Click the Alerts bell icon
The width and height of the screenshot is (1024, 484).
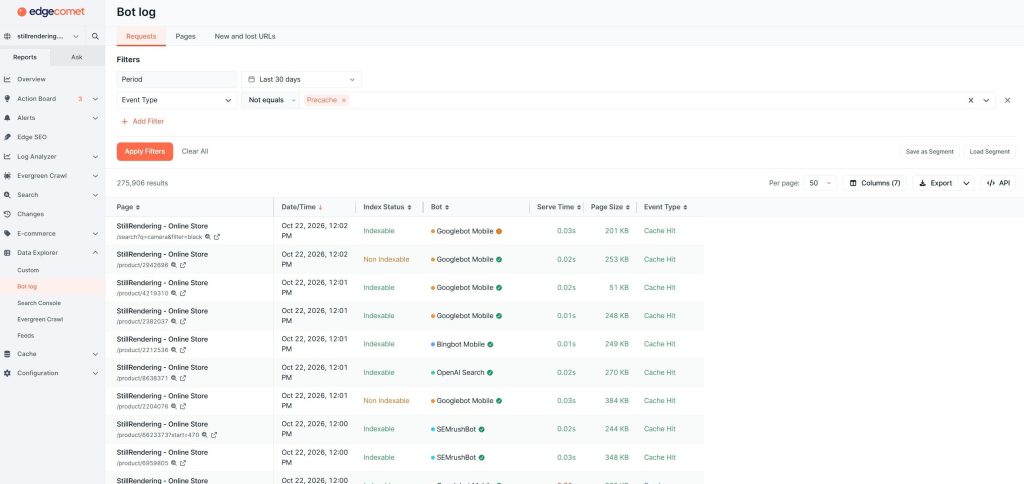click(x=7, y=118)
